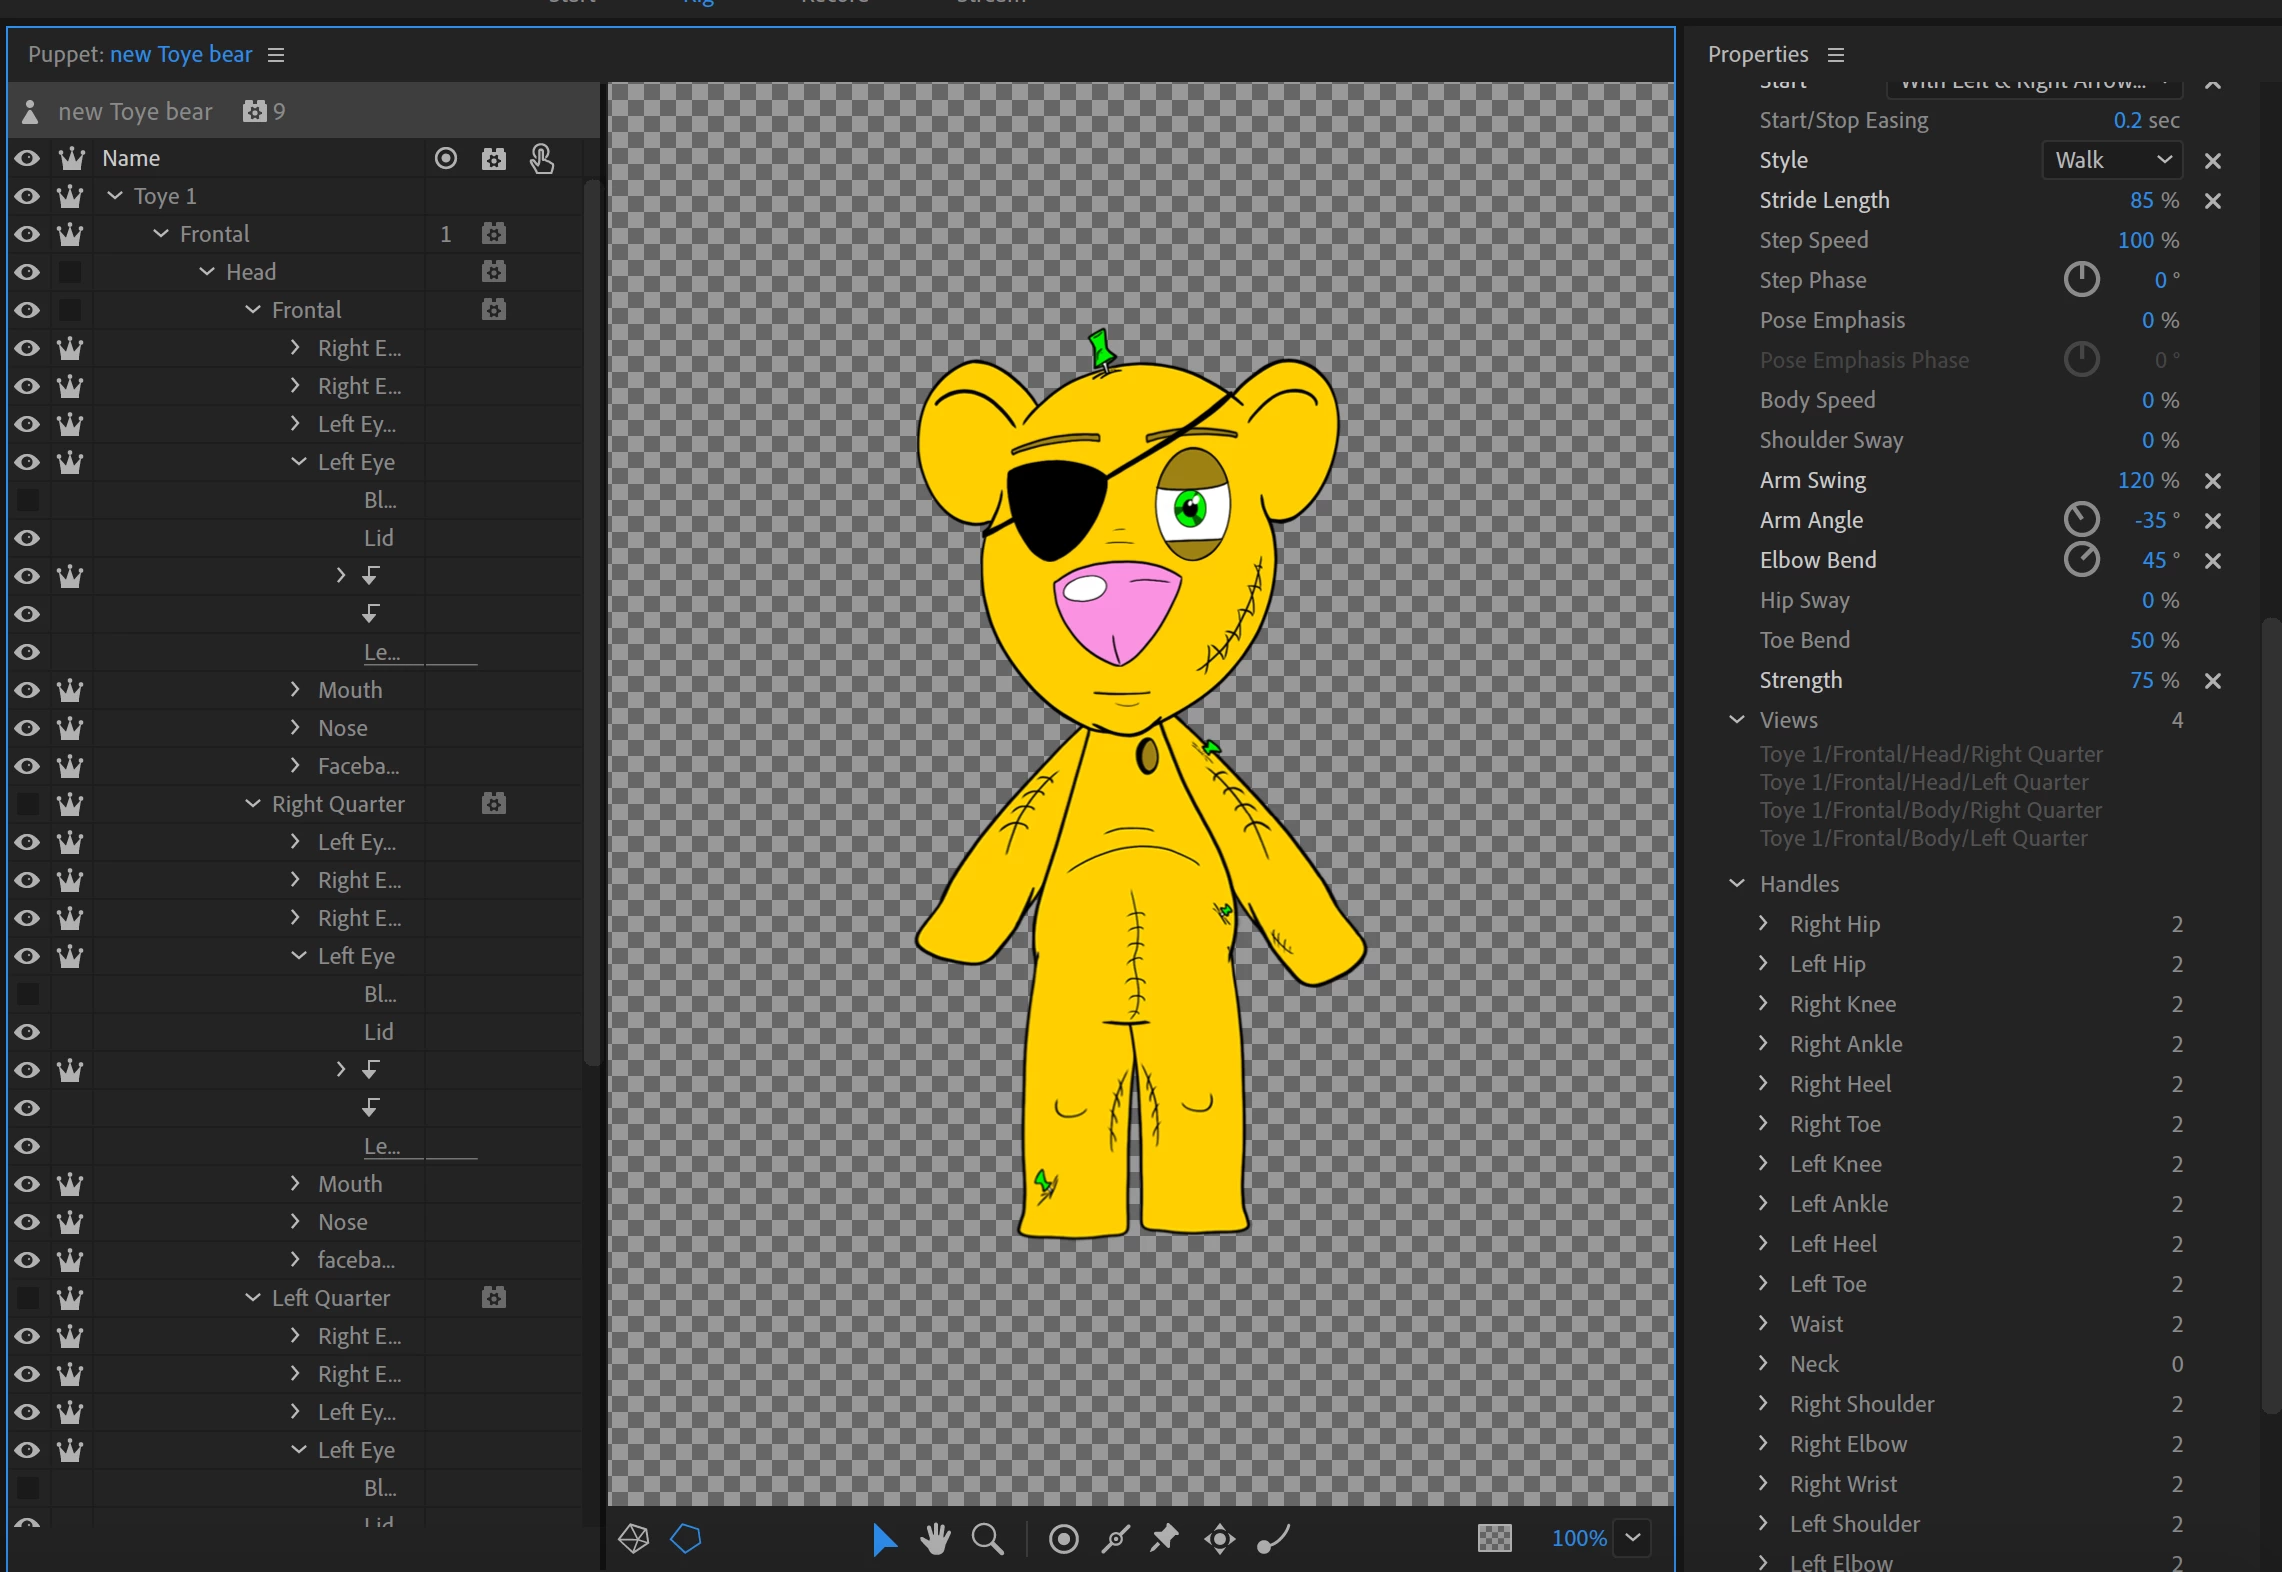Enable the empty crown box on the Head row
2282x1572 pixels.
coord(70,272)
